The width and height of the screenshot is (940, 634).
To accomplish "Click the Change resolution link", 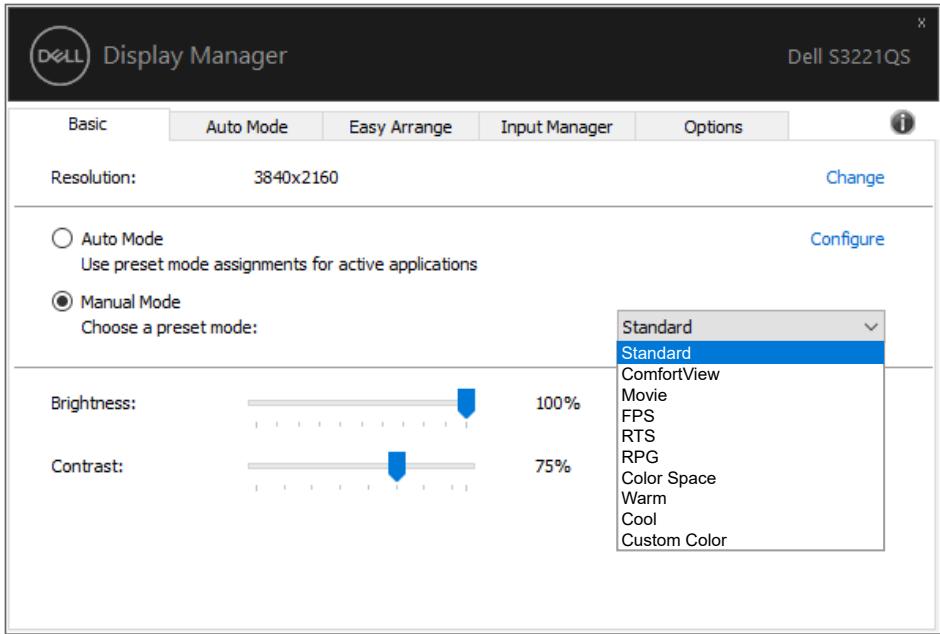I will coord(855,177).
